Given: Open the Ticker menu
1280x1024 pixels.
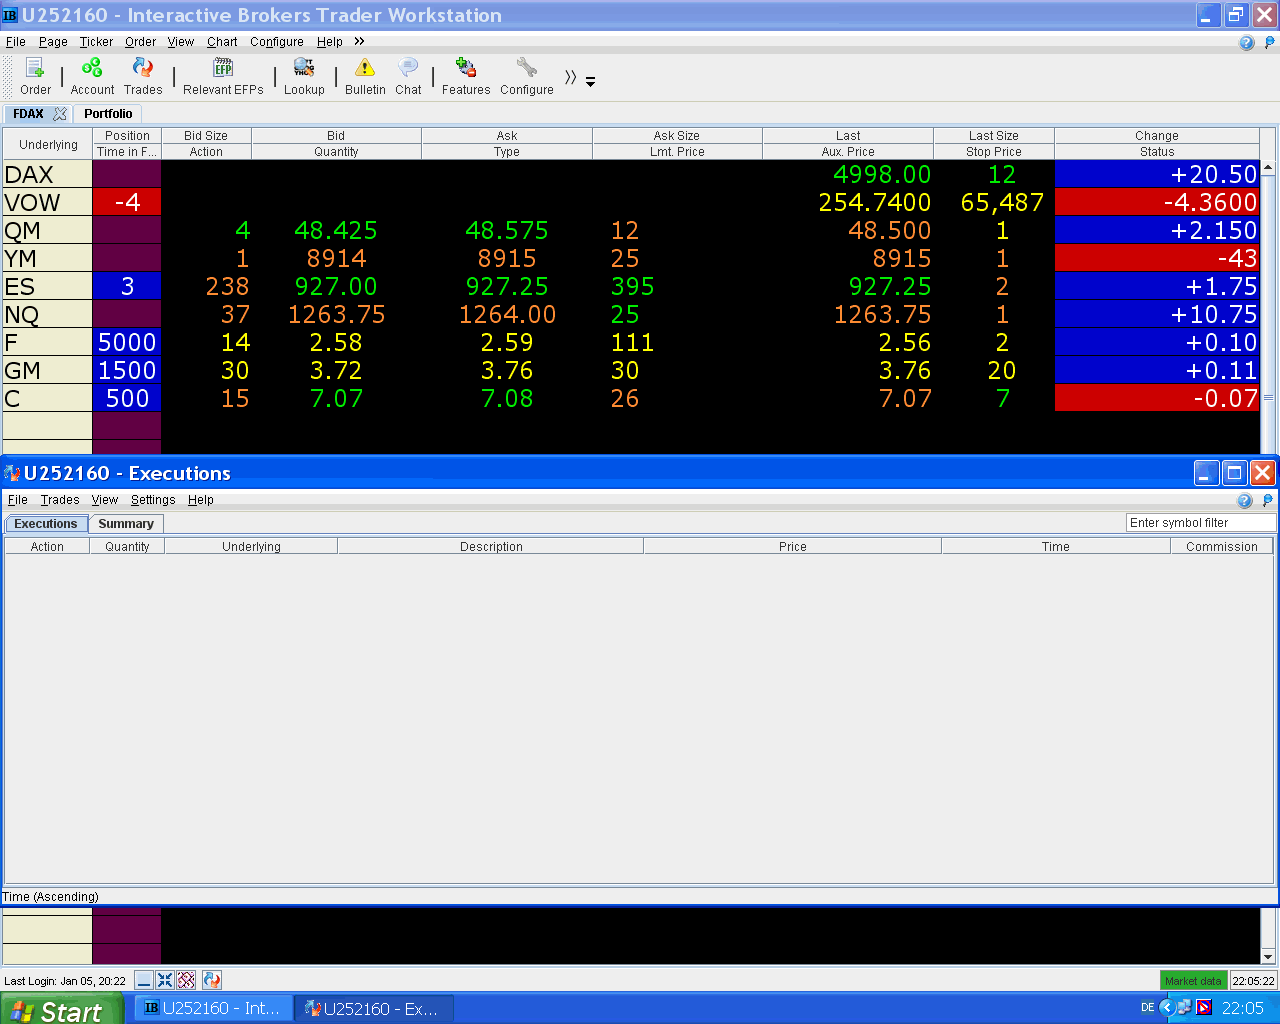Looking at the screenshot, I should (96, 42).
